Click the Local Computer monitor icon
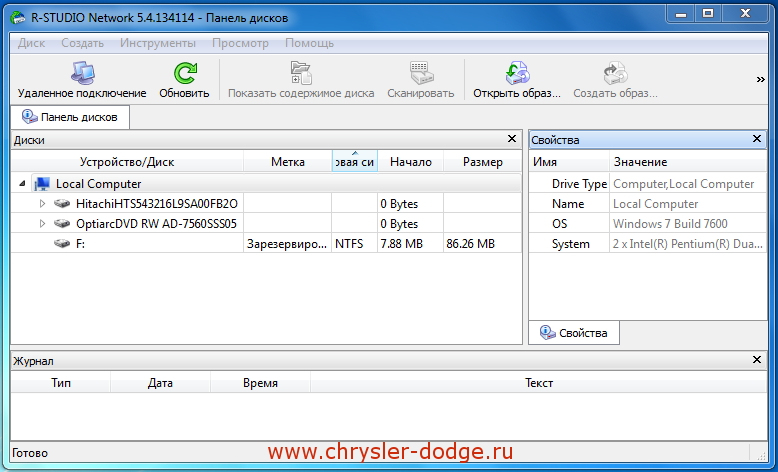 (42, 184)
